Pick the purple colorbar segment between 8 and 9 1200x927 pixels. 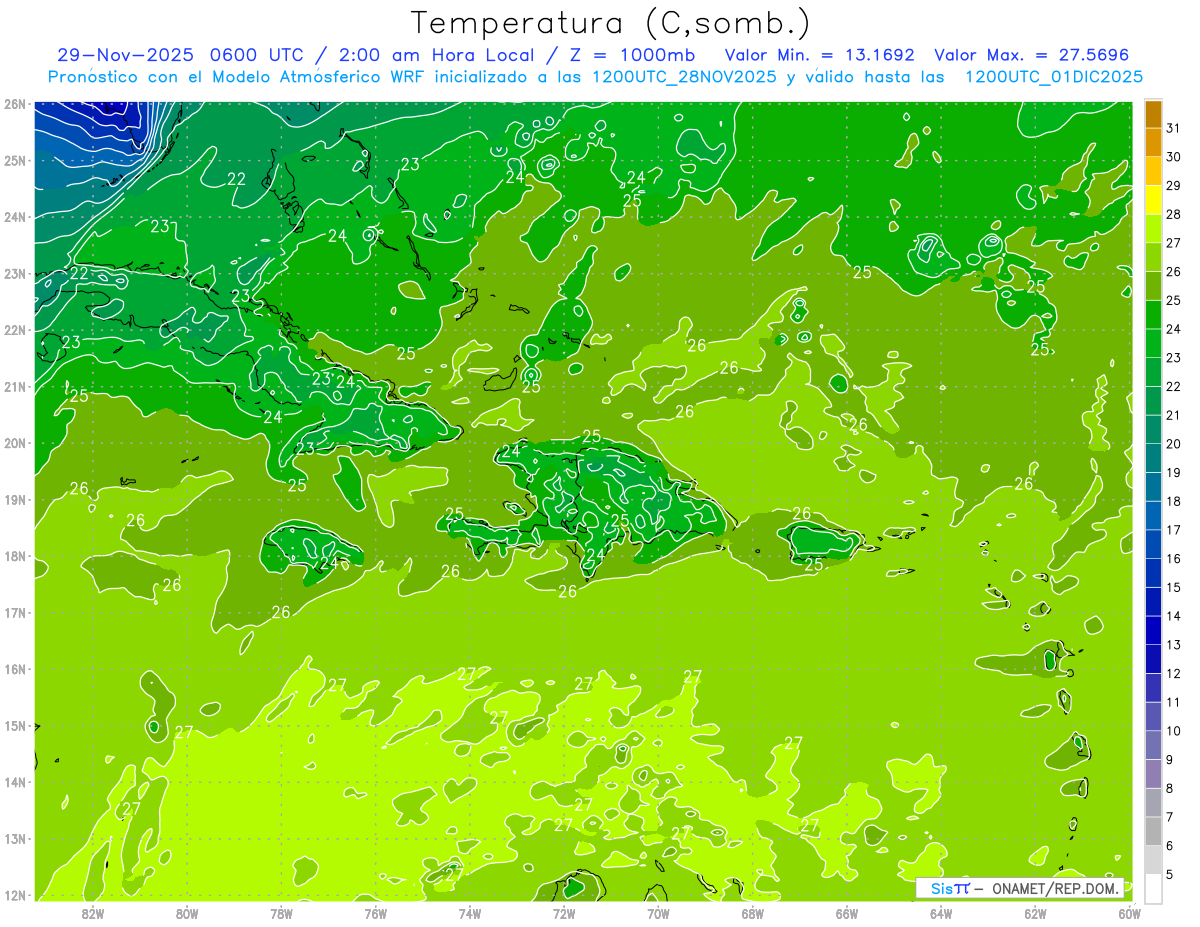click(x=1153, y=775)
